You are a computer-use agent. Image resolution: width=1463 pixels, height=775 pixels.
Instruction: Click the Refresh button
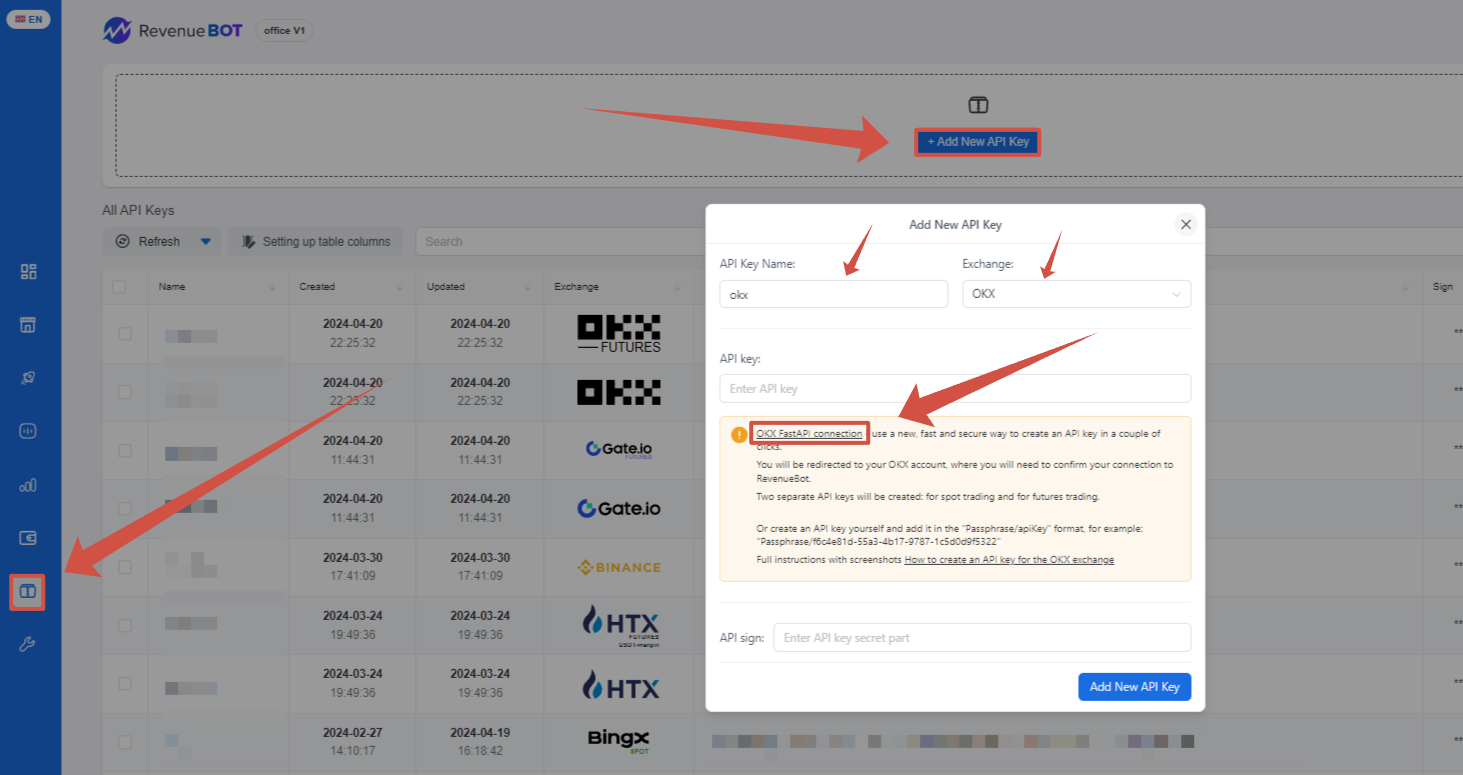149,241
